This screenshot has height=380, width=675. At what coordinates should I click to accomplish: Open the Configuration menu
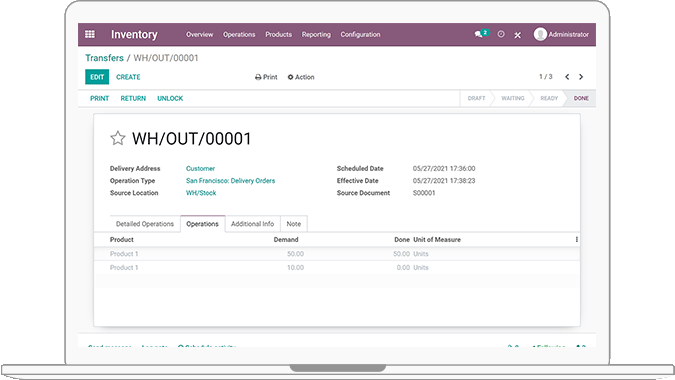(360, 34)
